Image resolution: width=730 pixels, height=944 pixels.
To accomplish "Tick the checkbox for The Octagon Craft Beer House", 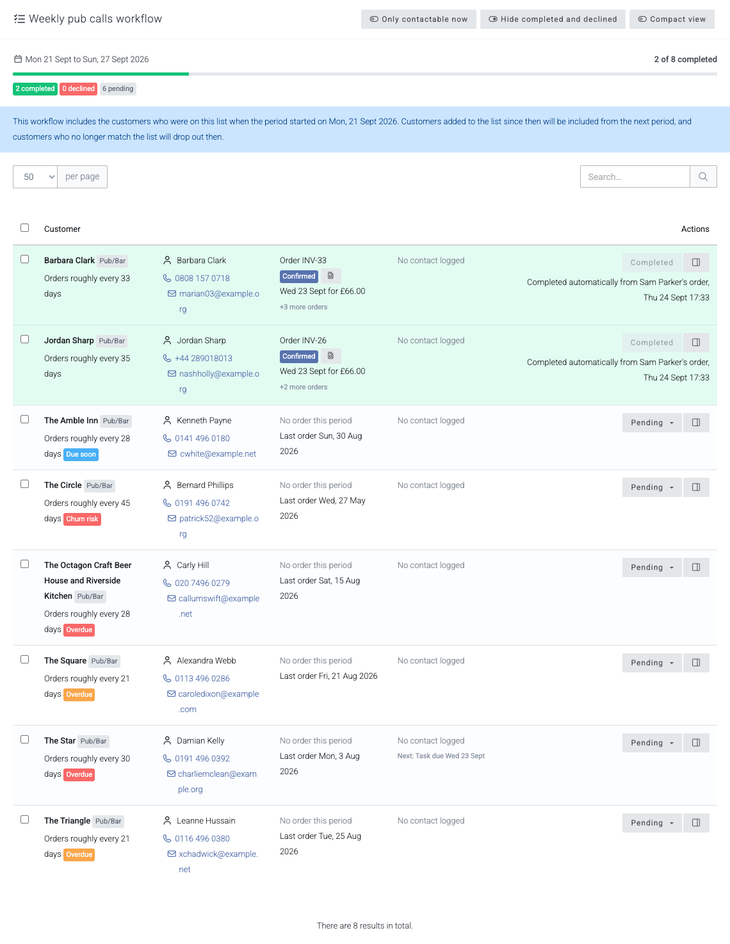I will point(25,564).
